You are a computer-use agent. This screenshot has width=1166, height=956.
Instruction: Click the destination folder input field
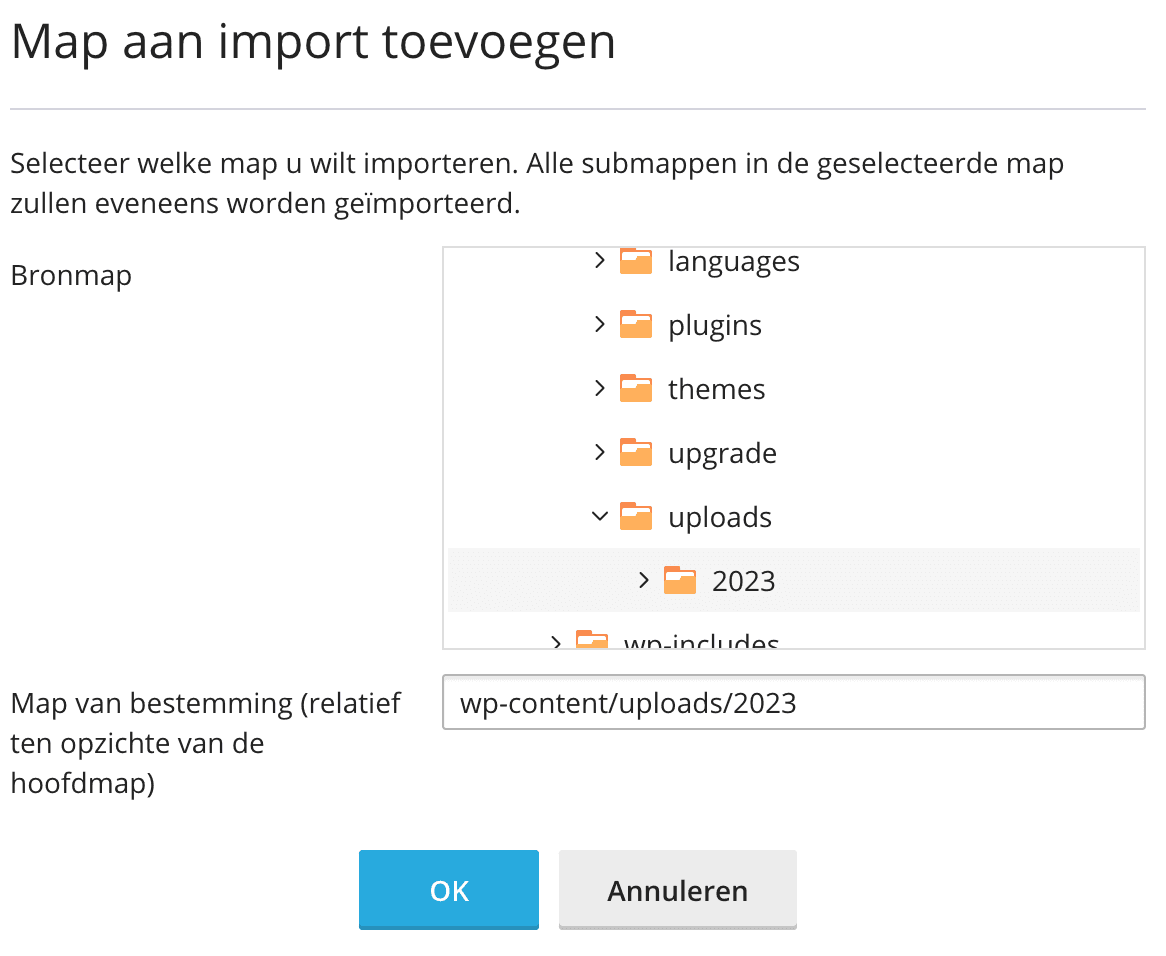[793, 703]
